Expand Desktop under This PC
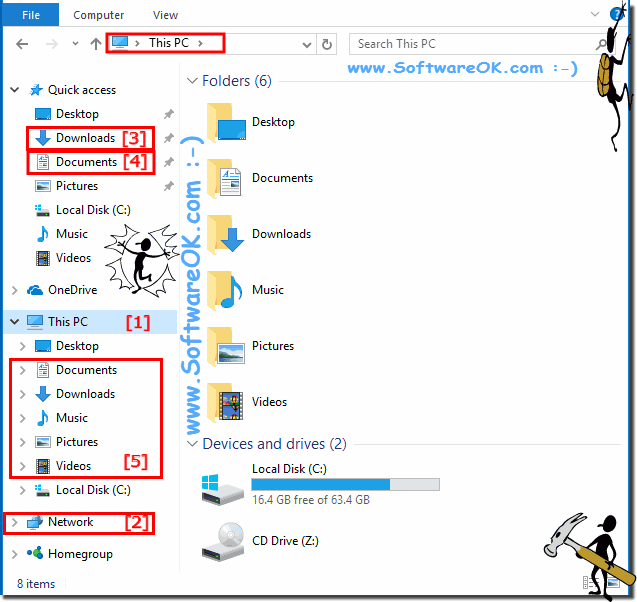Image resolution: width=637 pixels, height=602 pixels. click(23, 346)
